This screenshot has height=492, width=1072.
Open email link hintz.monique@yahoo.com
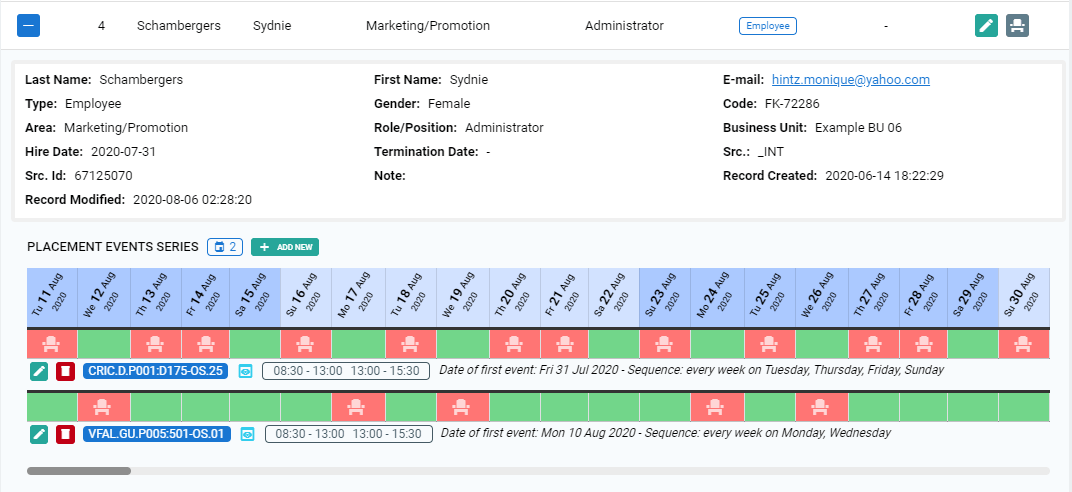(850, 80)
